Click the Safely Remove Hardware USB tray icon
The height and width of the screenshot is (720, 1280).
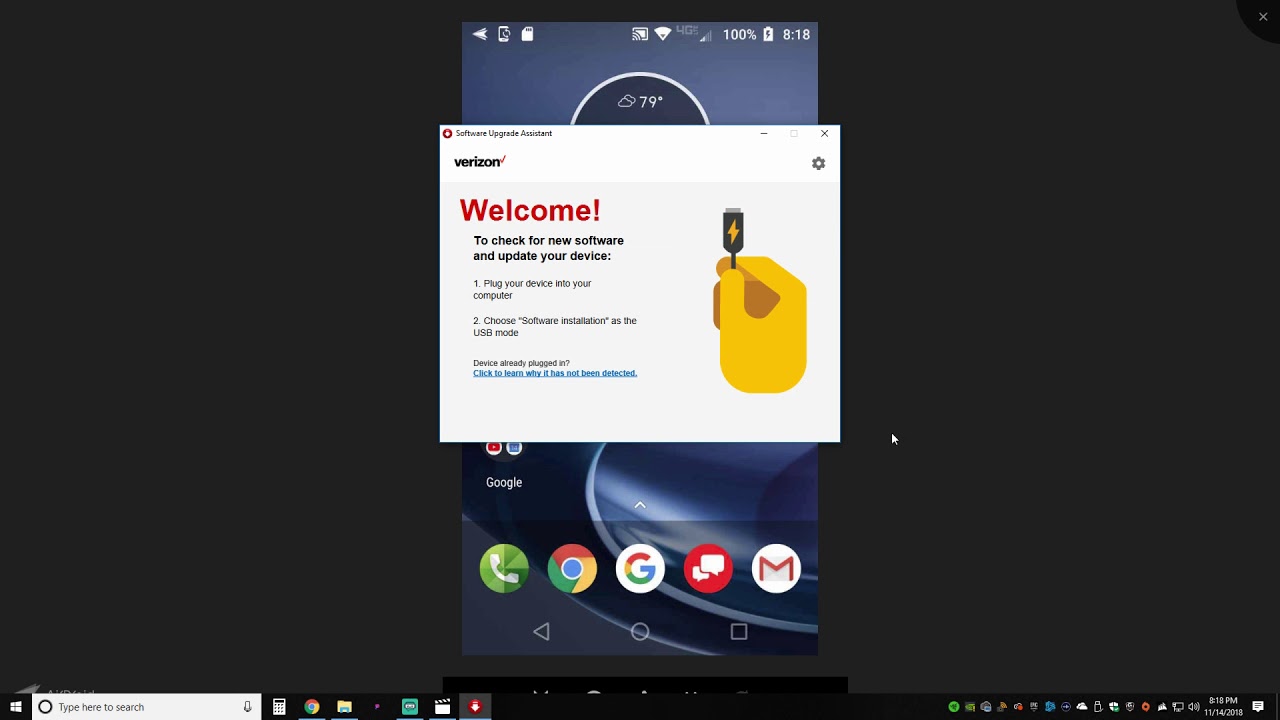[1098, 707]
